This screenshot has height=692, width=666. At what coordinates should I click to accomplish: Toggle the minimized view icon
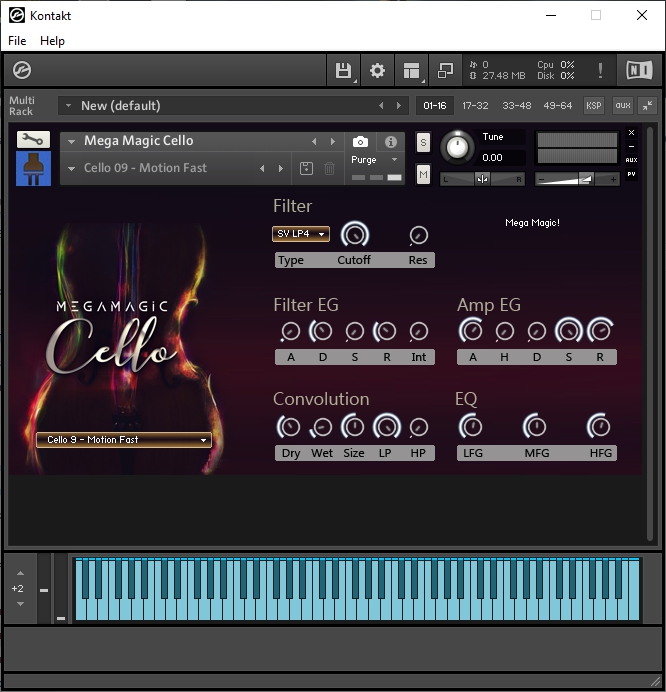pos(445,70)
